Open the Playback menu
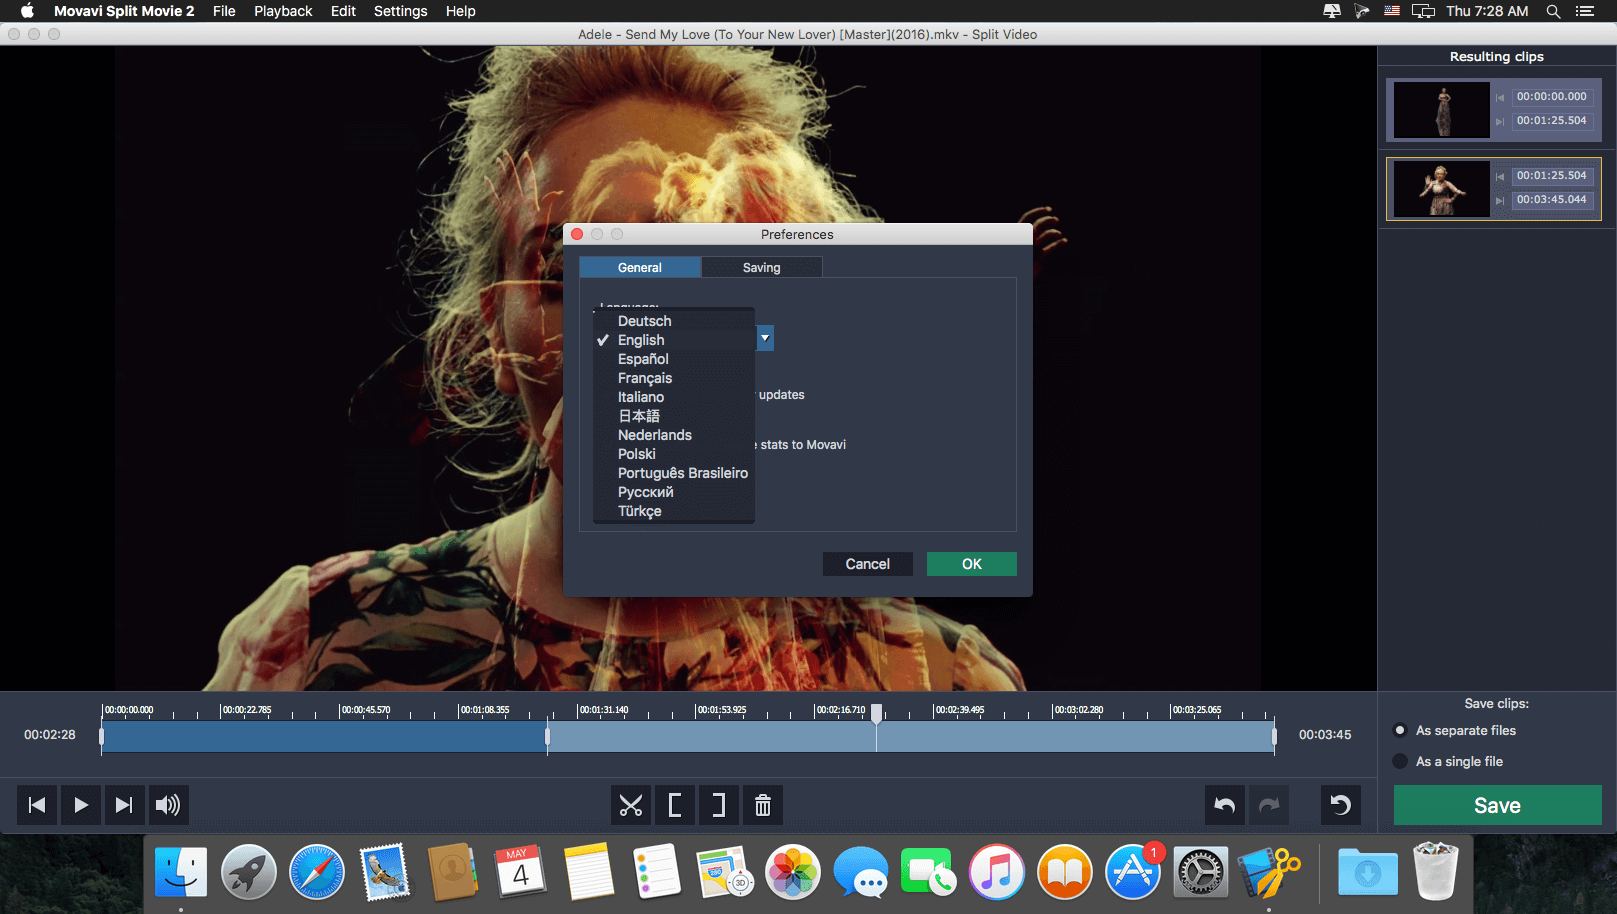The image size is (1617, 914). point(283,11)
